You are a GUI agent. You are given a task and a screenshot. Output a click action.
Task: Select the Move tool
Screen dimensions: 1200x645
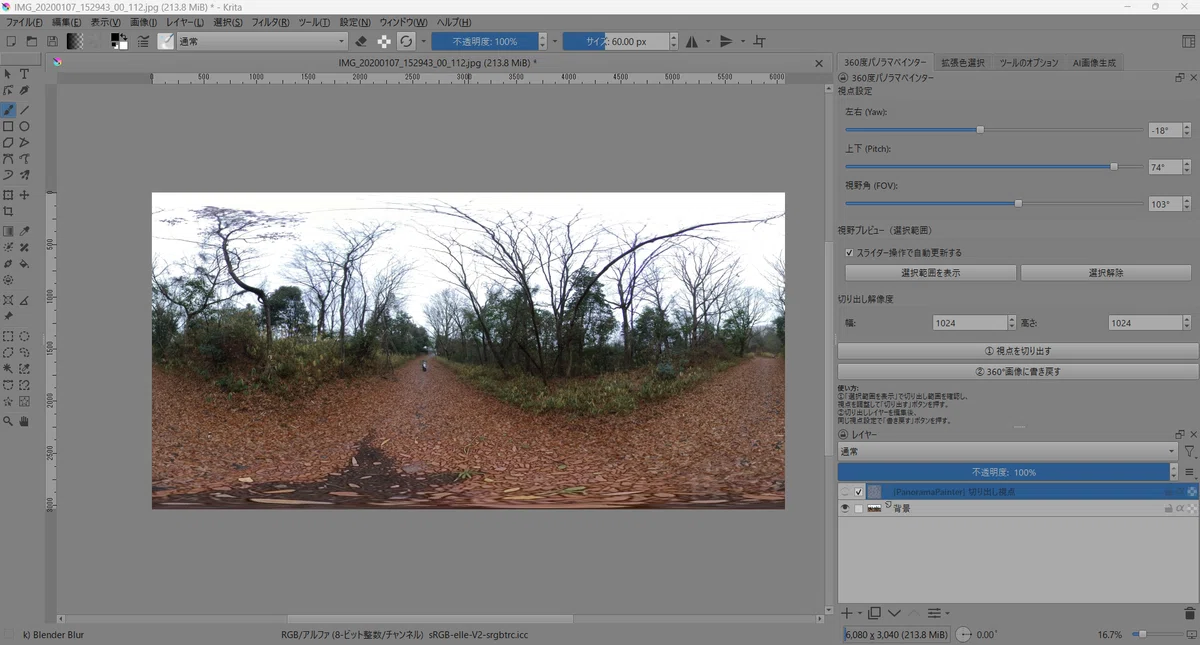(x=24, y=195)
